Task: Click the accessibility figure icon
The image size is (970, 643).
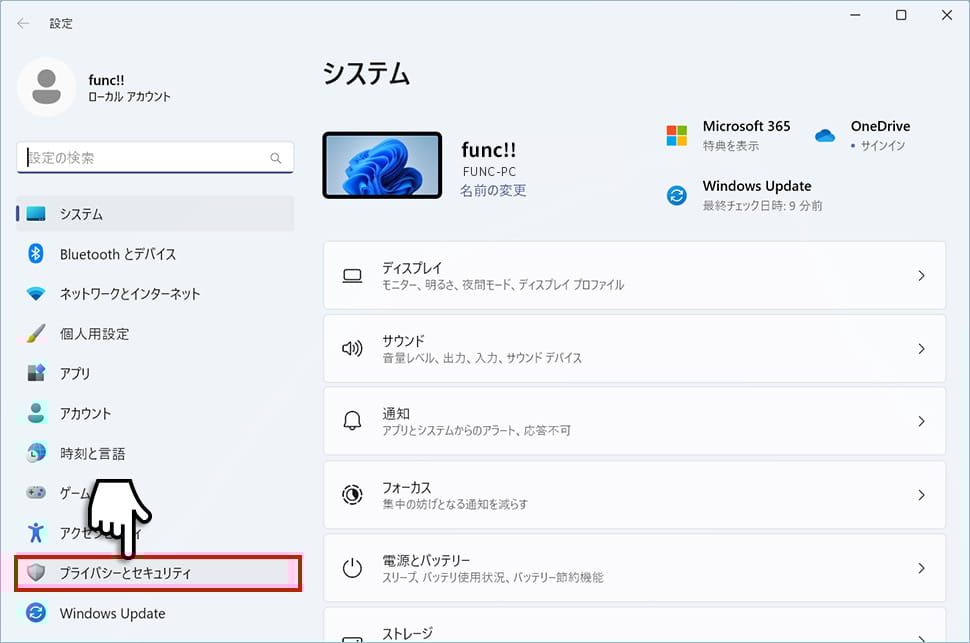Action: coord(36,532)
